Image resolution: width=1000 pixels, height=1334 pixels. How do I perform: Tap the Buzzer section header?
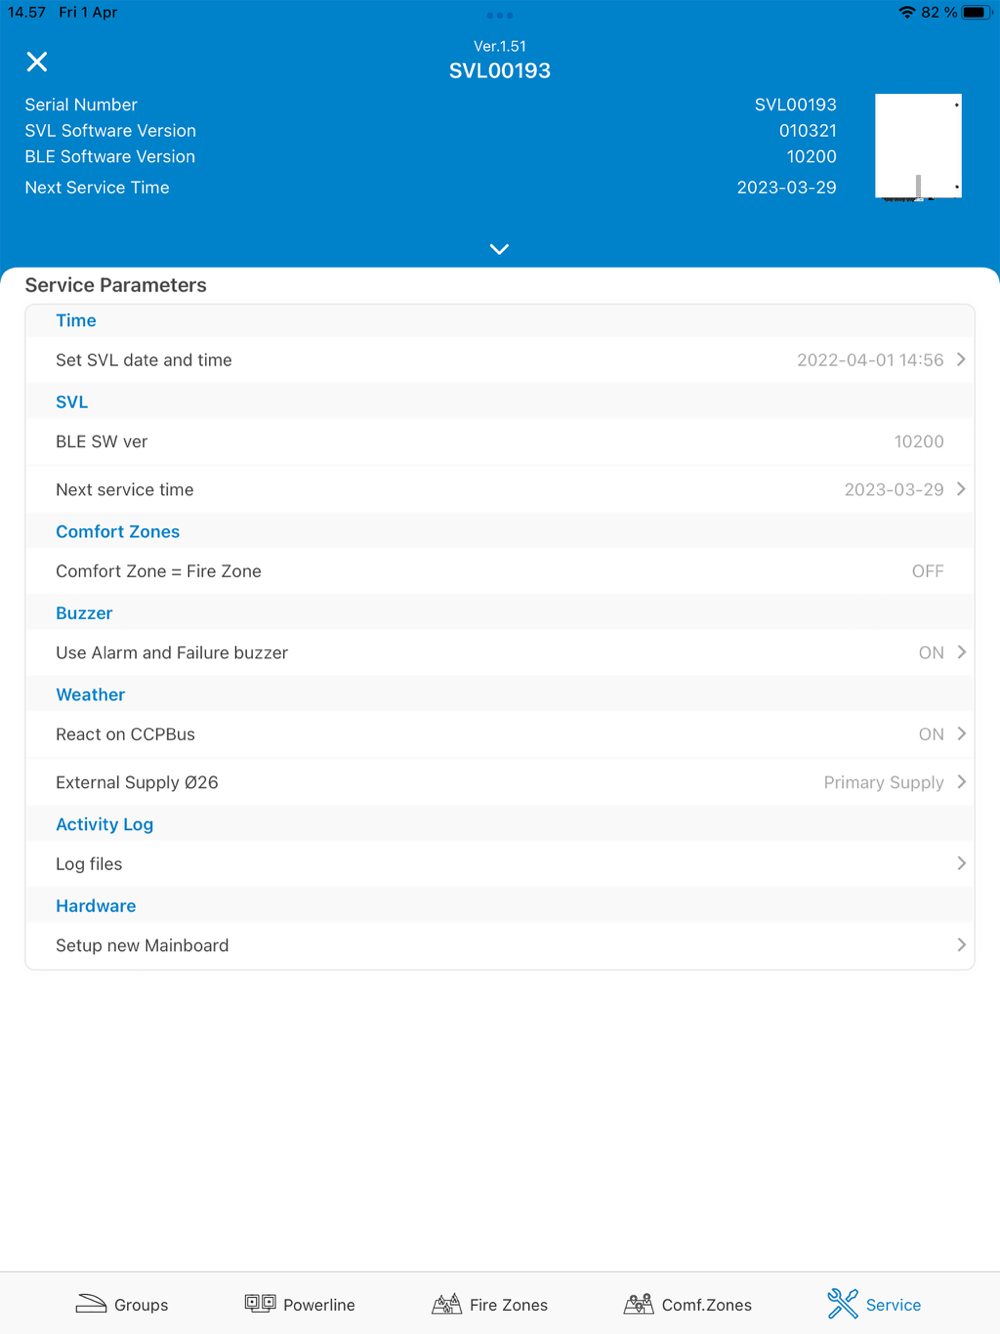[x=84, y=613]
